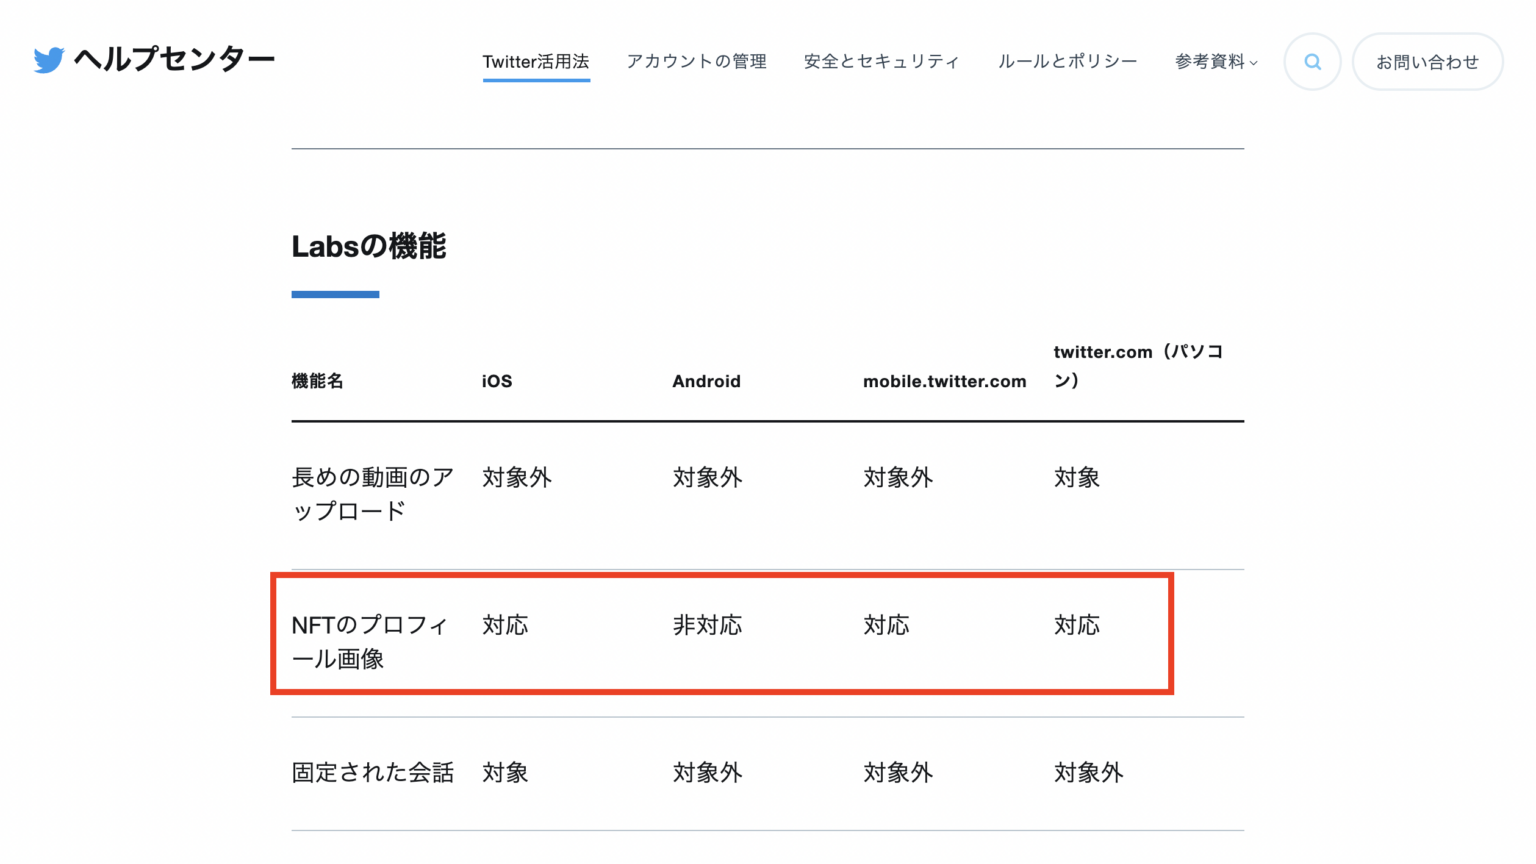Click the chevron next to 参考資料
1536x864 pixels.
tap(1256, 62)
